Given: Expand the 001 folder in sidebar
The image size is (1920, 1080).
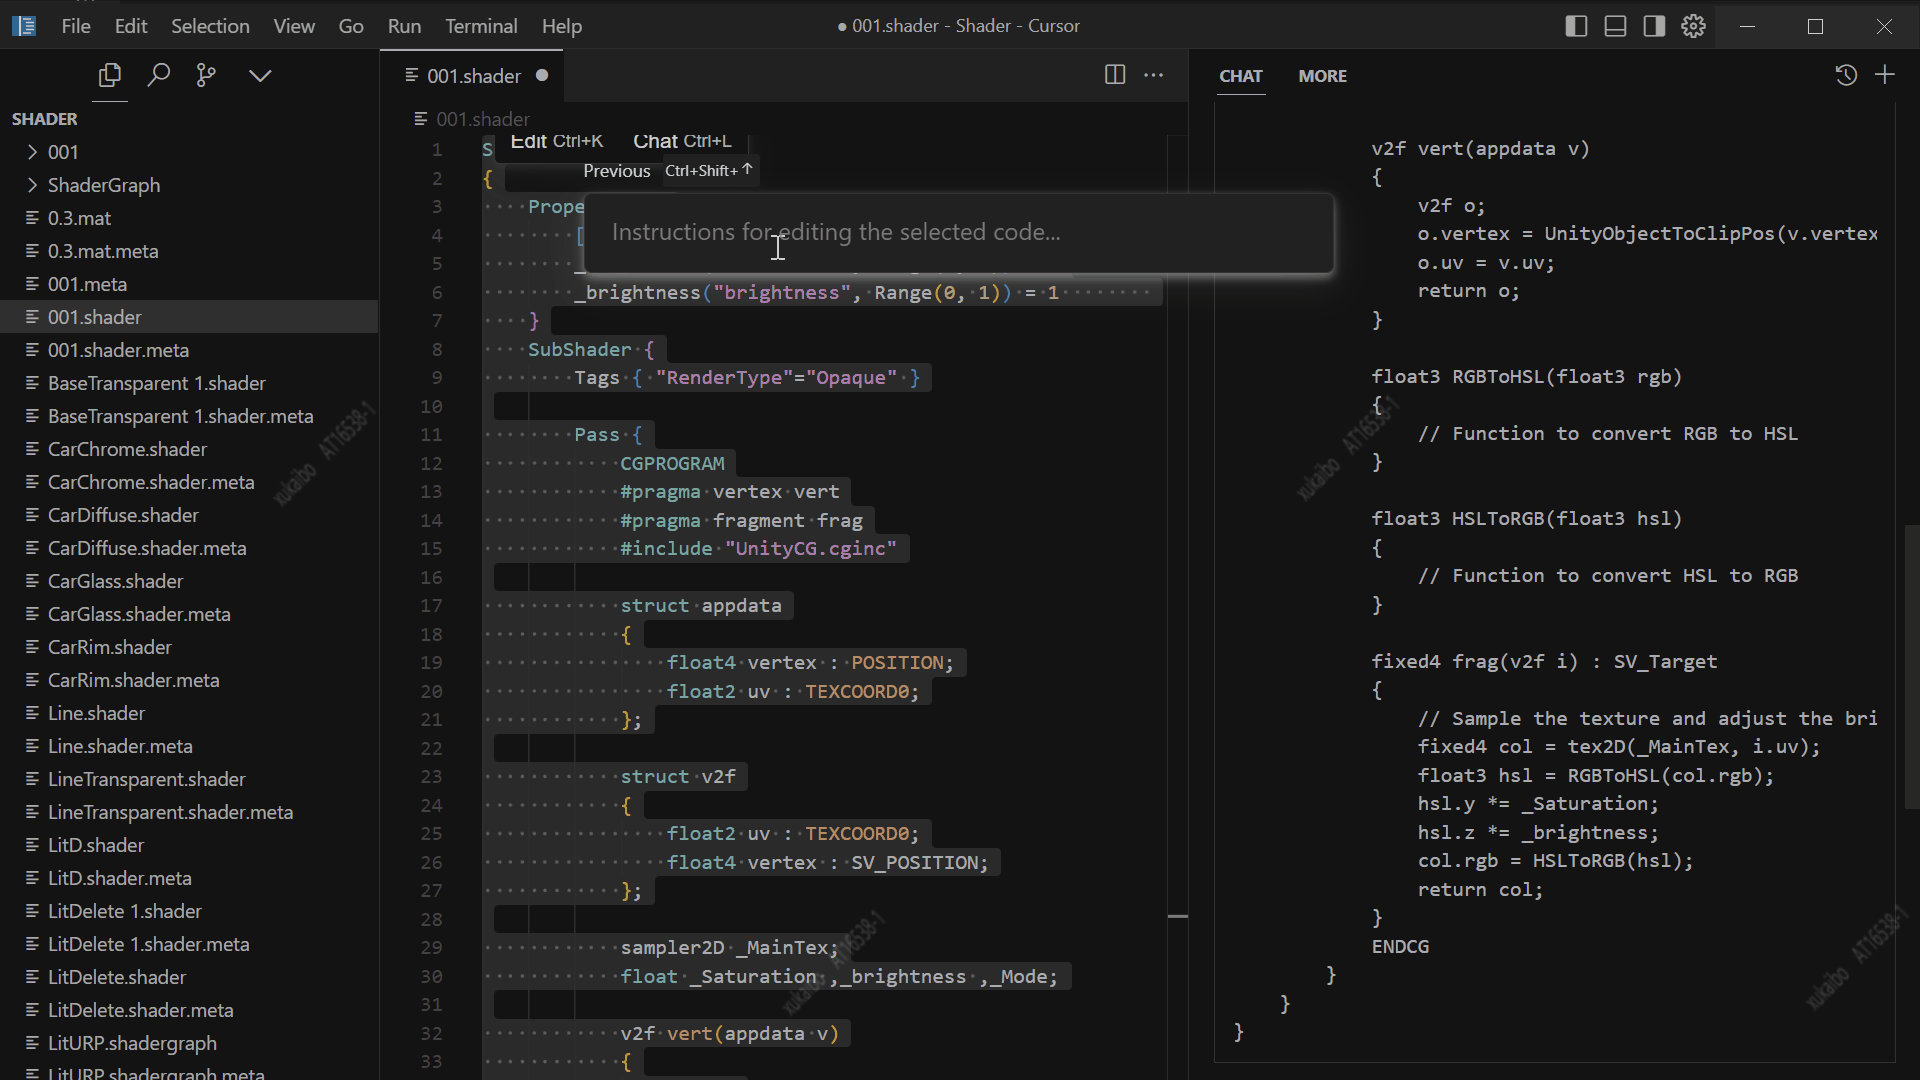Looking at the screenshot, I should coord(32,150).
